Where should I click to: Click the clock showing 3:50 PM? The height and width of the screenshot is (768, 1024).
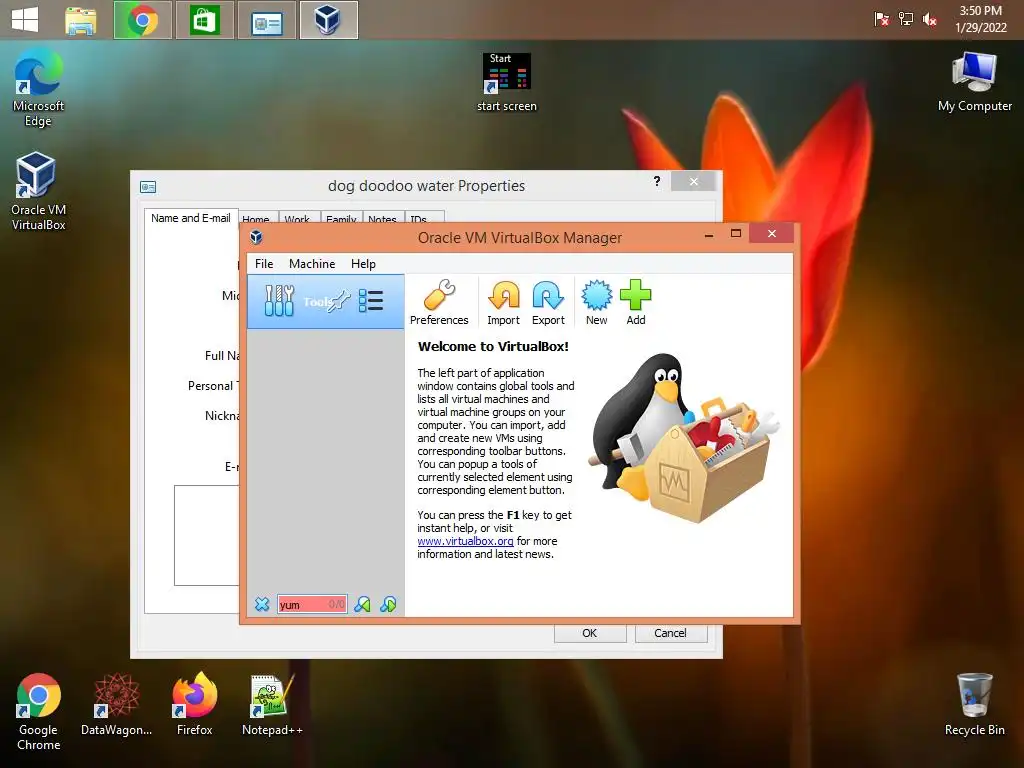click(x=980, y=20)
